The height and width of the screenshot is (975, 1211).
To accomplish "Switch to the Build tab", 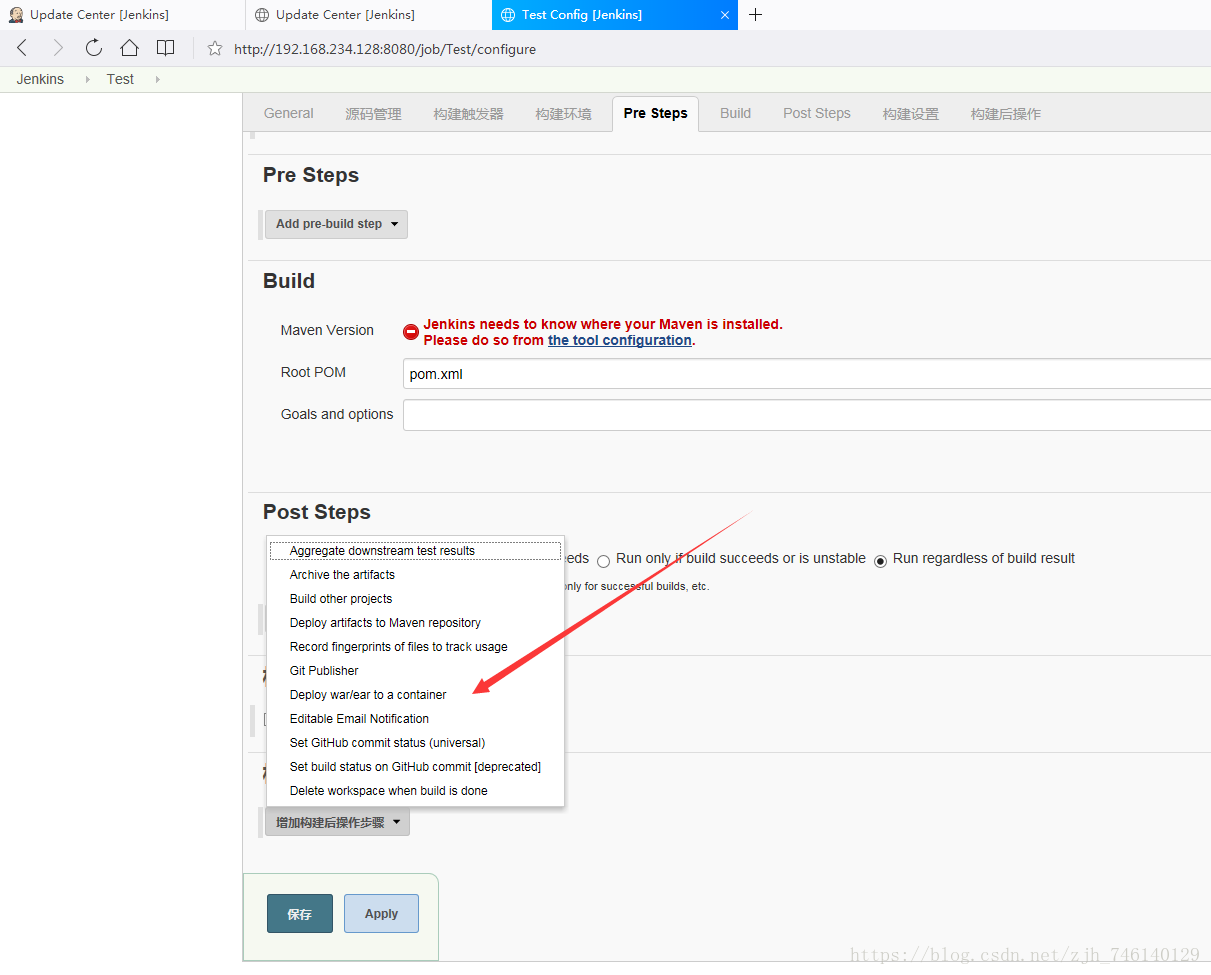I will (735, 114).
